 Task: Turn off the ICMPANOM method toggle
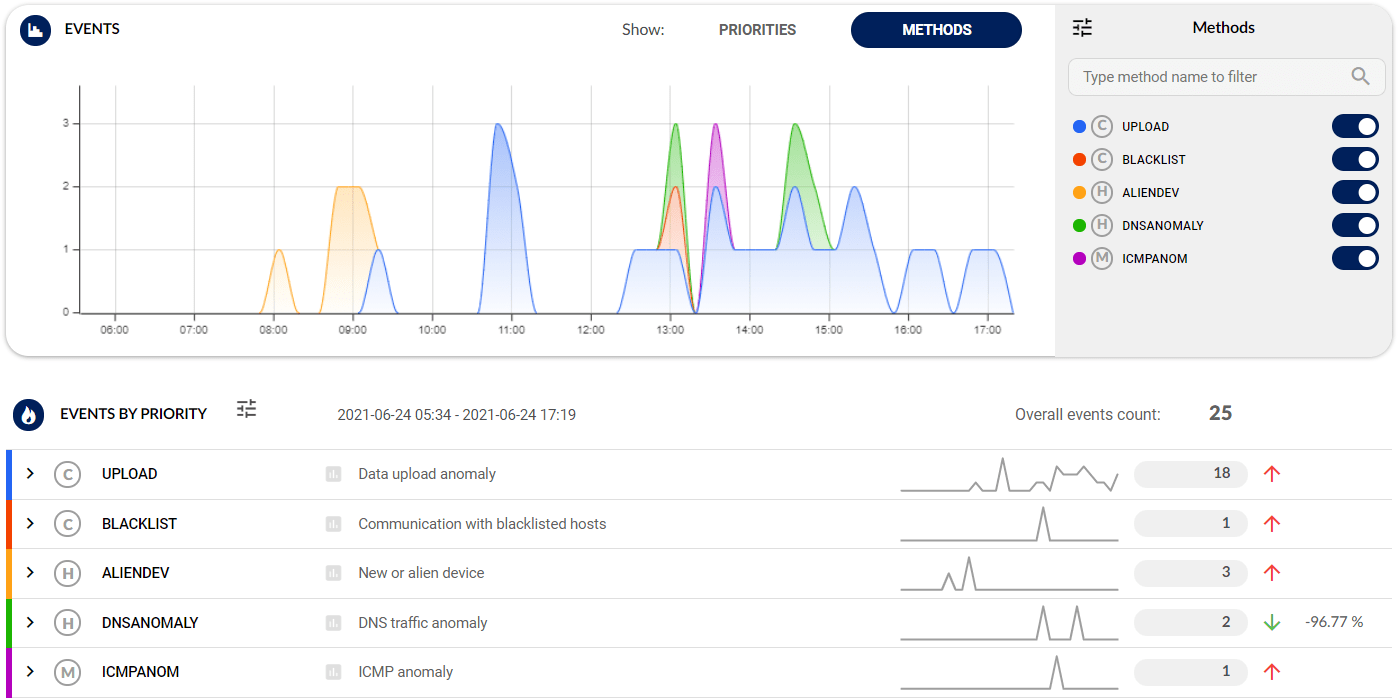click(1355, 259)
